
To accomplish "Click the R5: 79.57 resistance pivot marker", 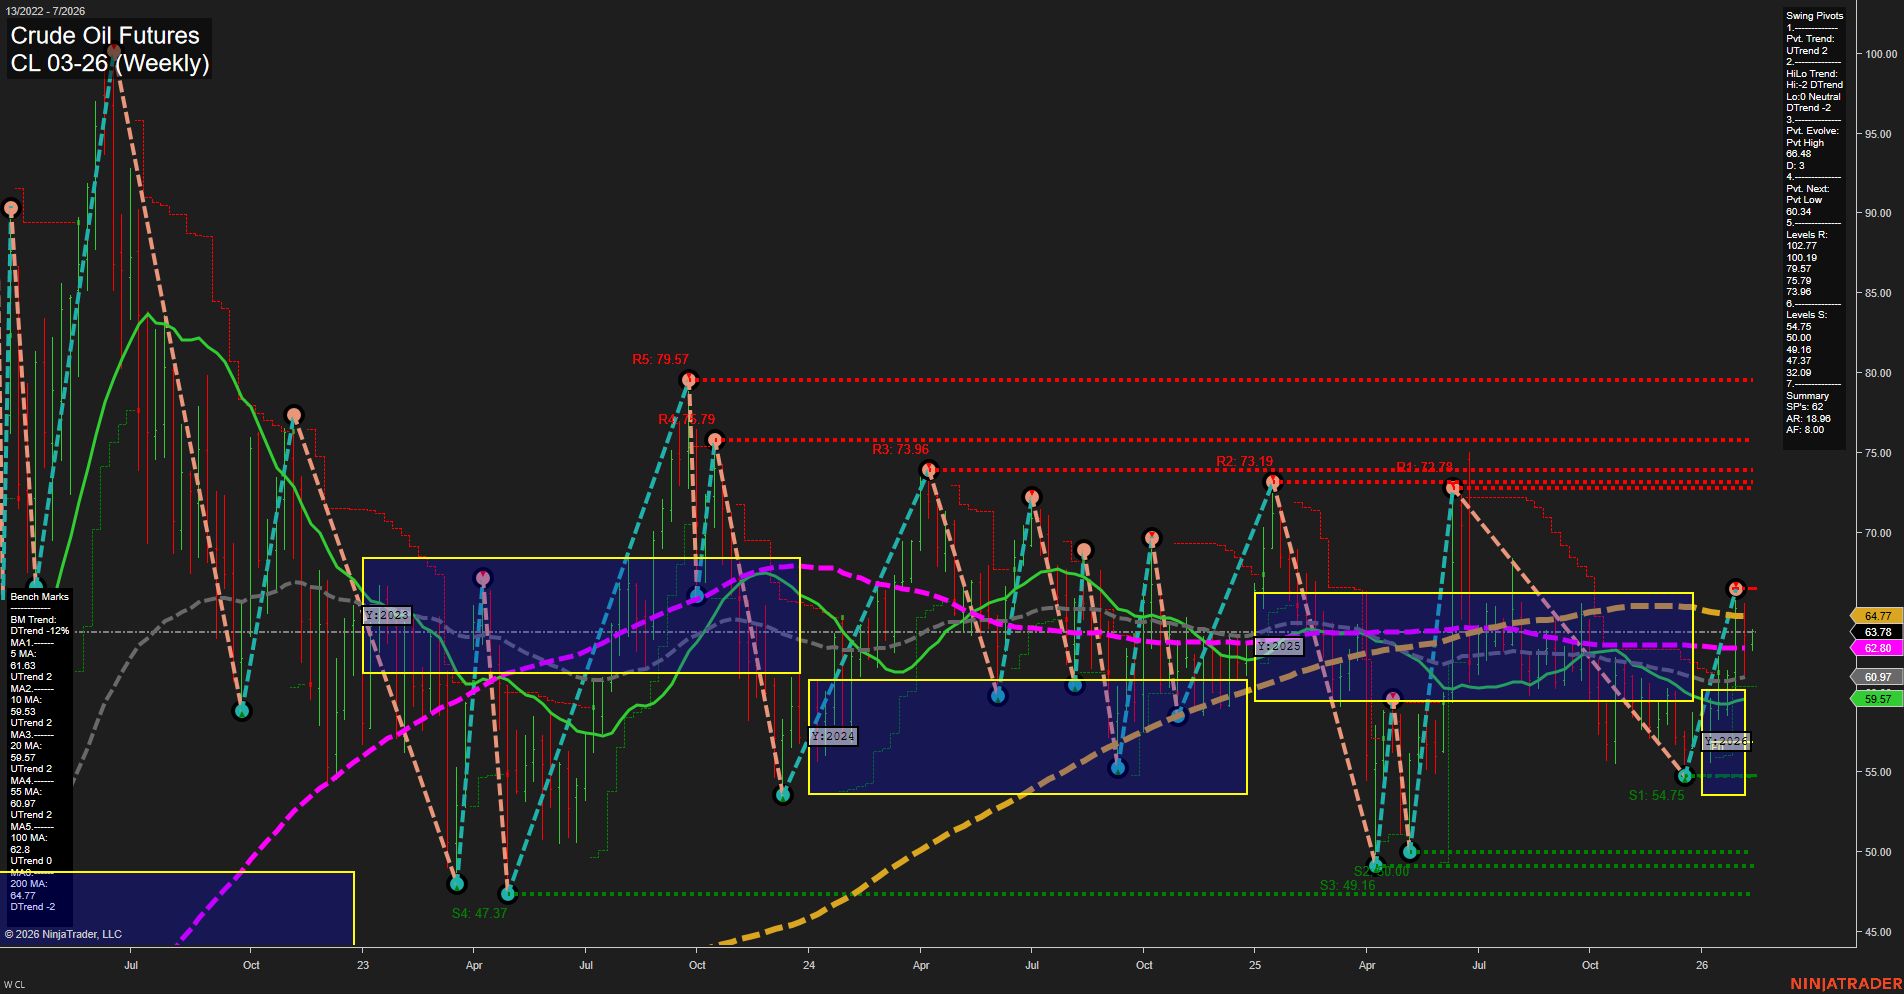I will click(x=688, y=379).
